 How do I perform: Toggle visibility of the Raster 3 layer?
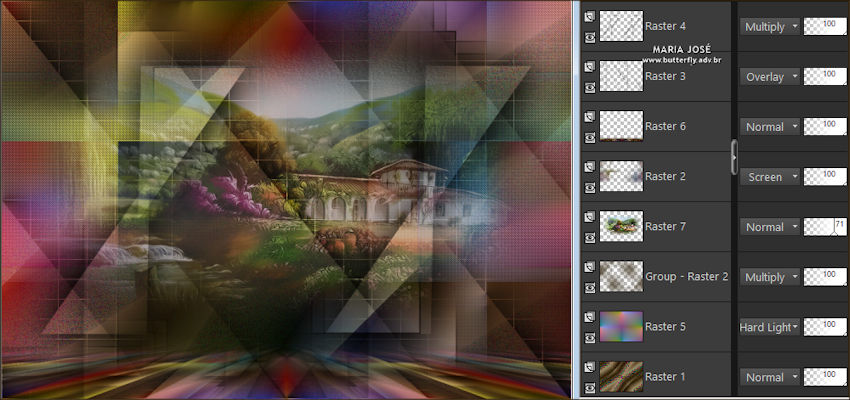[590, 87]
